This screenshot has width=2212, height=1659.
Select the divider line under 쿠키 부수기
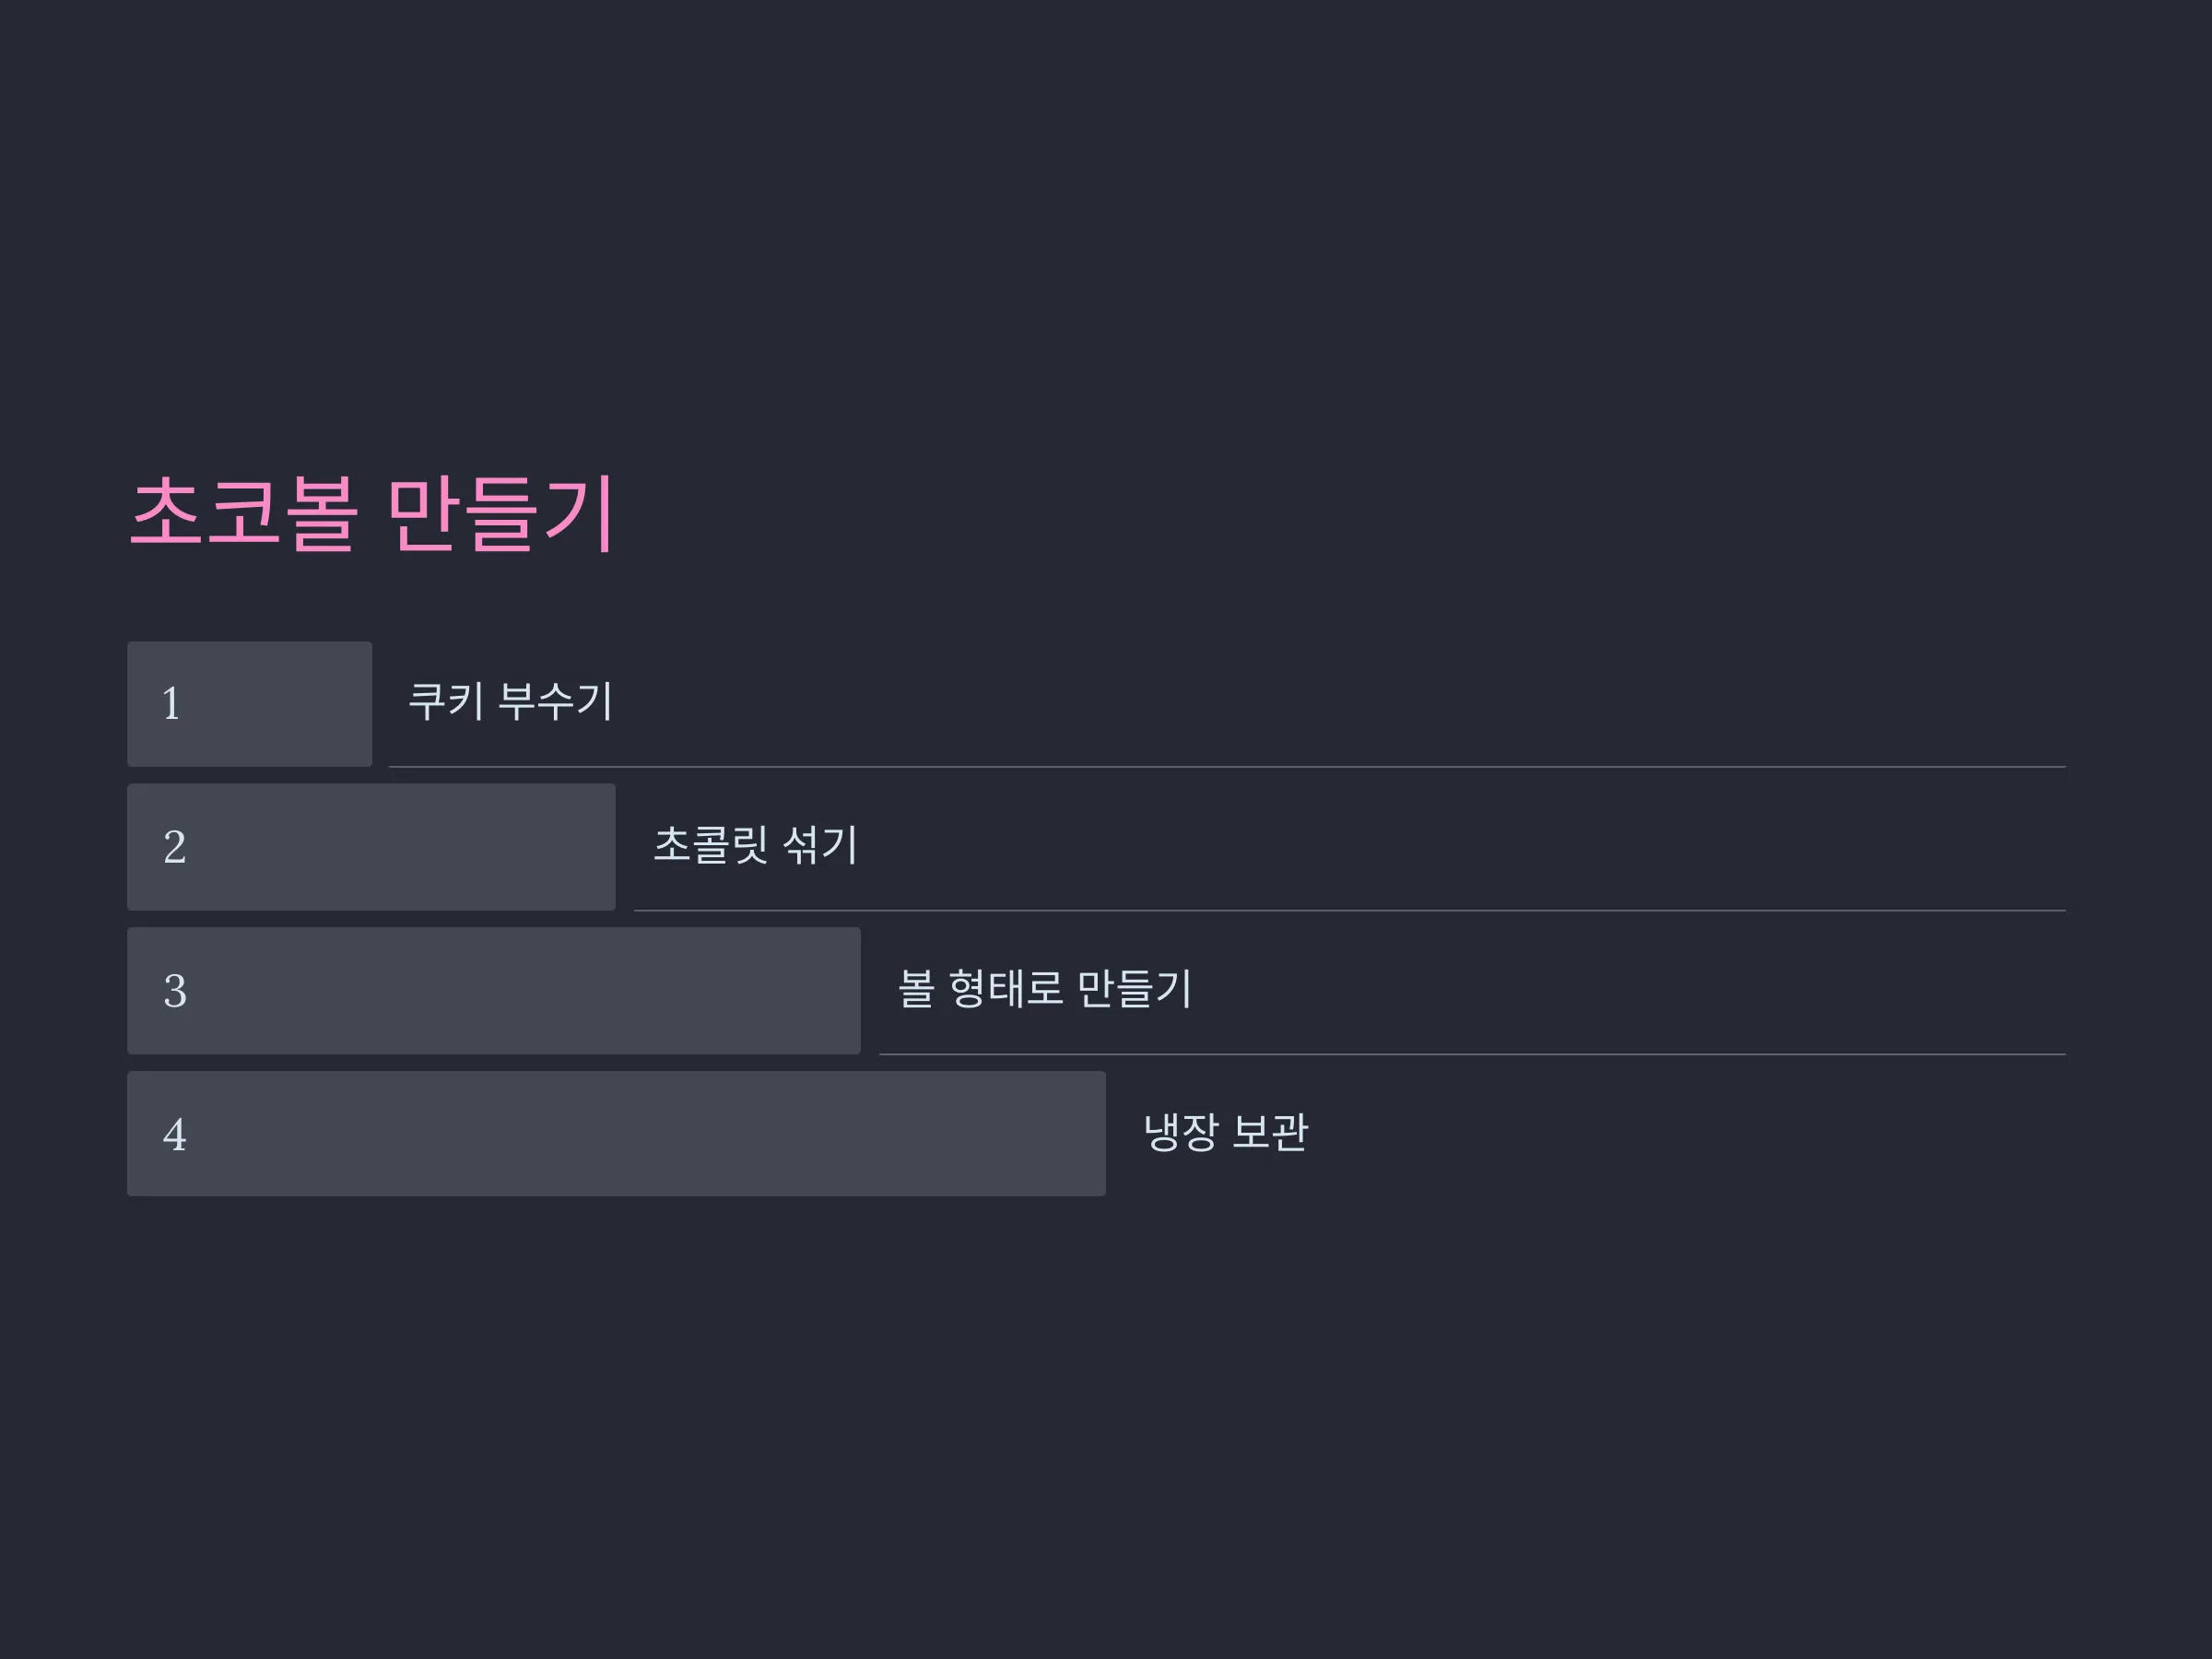(x=1227, y=767)
